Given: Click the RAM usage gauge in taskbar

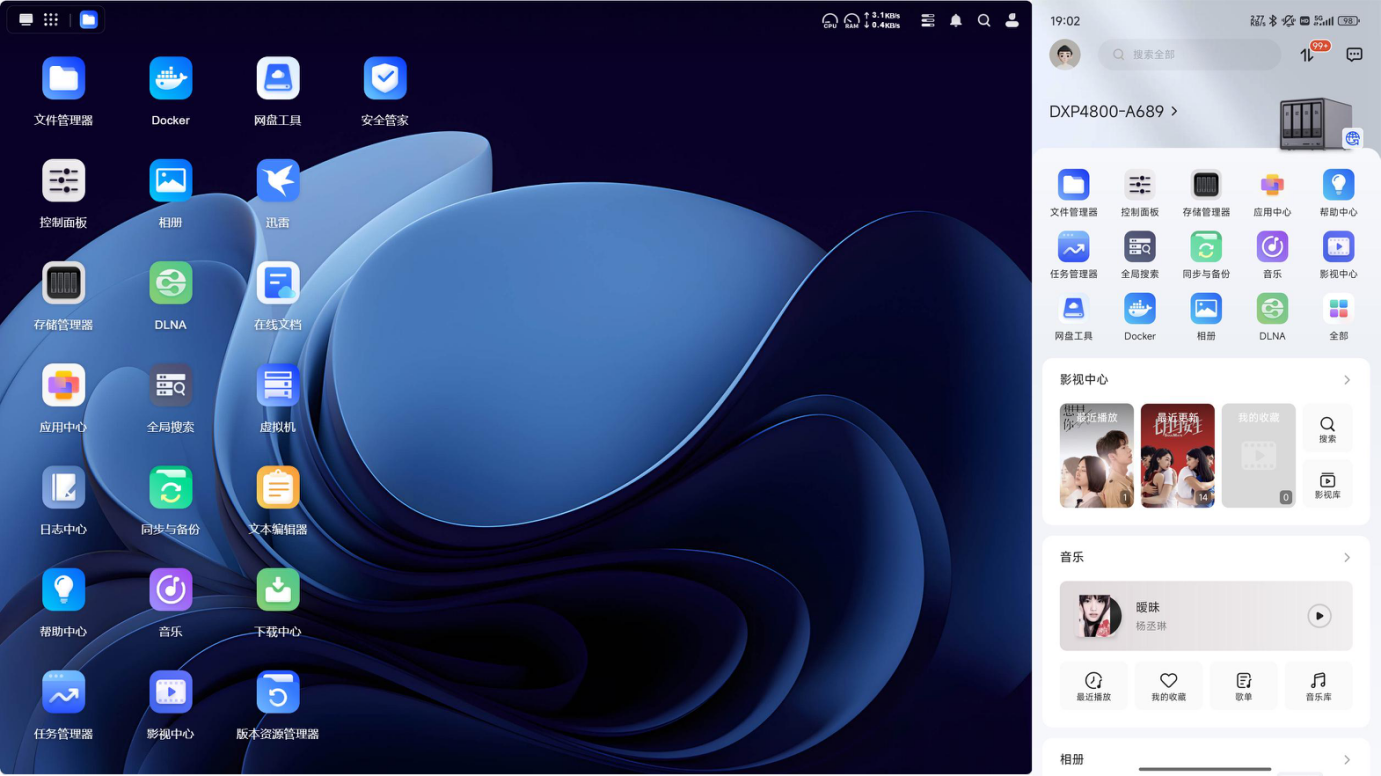Looking at the screenshot, I should (852, 20).
